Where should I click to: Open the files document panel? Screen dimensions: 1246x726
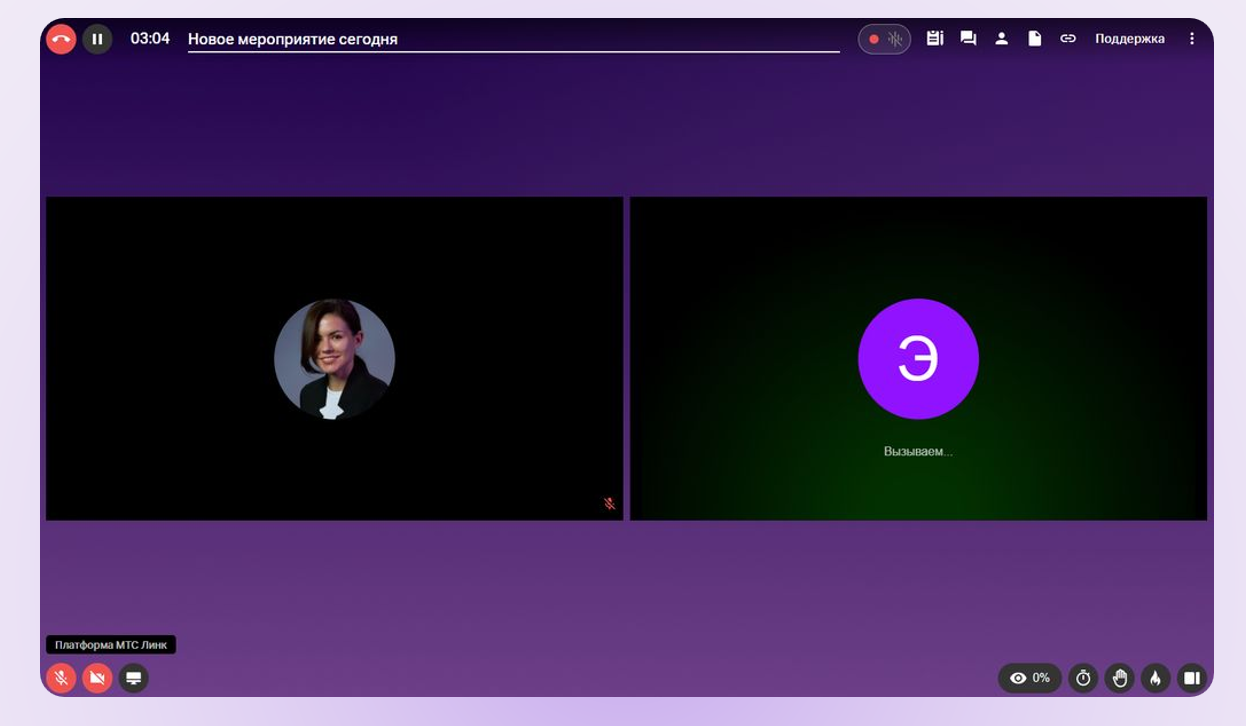coord(1035,39)
